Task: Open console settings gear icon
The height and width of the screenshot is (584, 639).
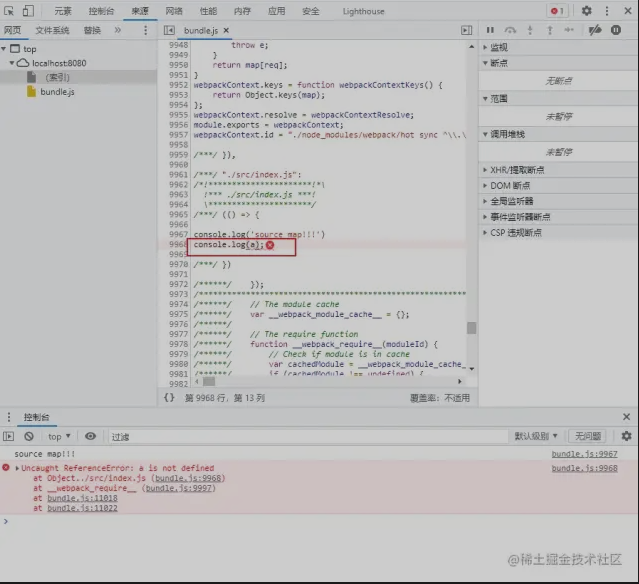Action: (626, 436)
